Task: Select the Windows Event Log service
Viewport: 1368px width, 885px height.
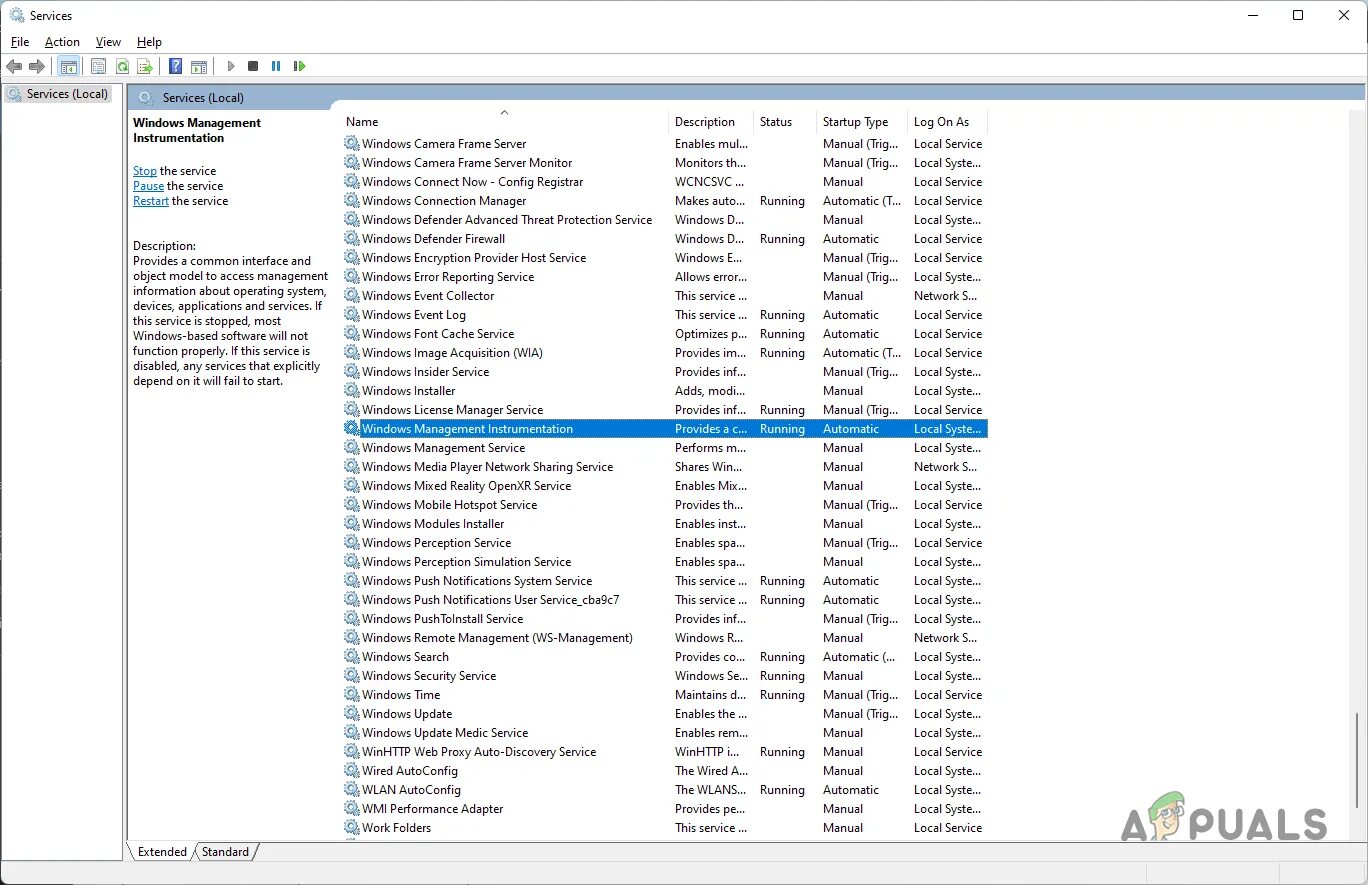Action: click(665, 315)
